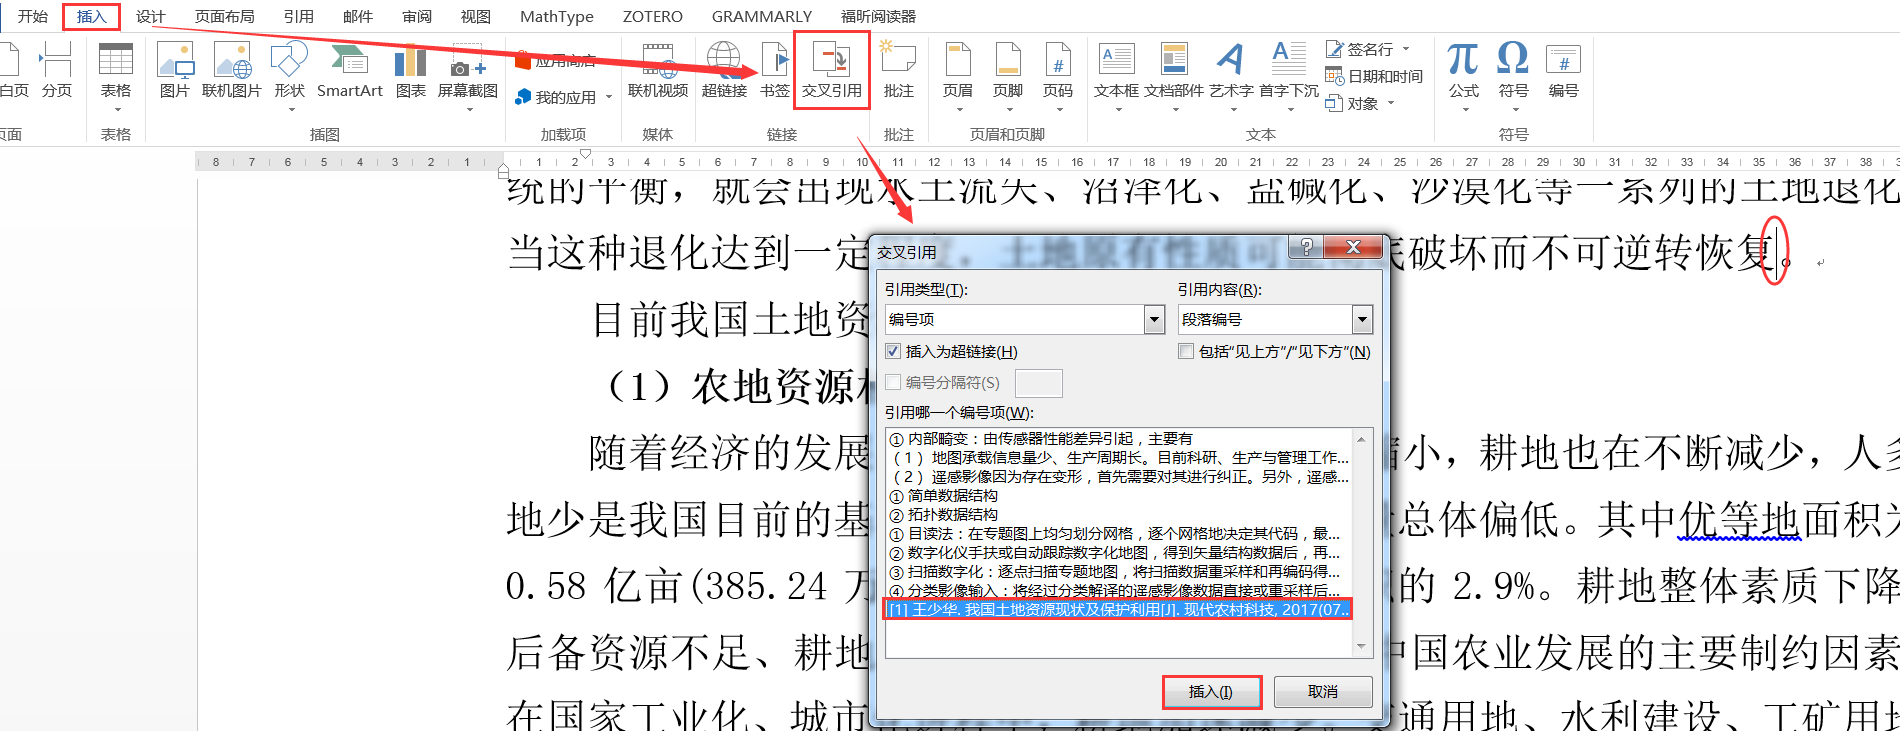Switch to the MathType tab
Screen dimensions: 1900x731
click(x=557, y=16)
